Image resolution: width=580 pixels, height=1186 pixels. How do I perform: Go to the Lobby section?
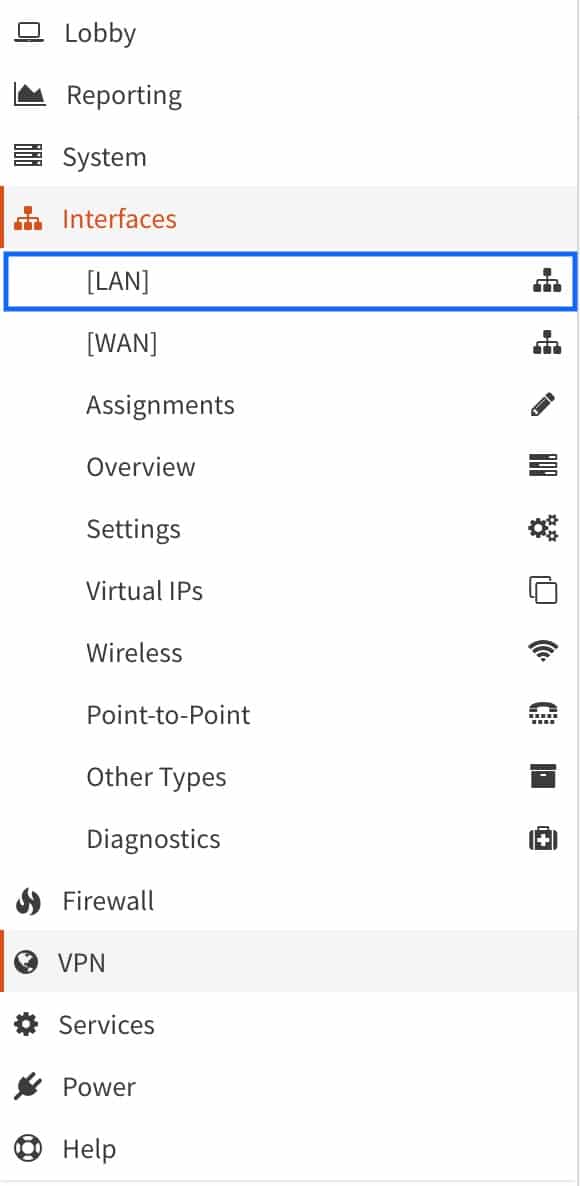pyautogui.click(x=290, y=33)
